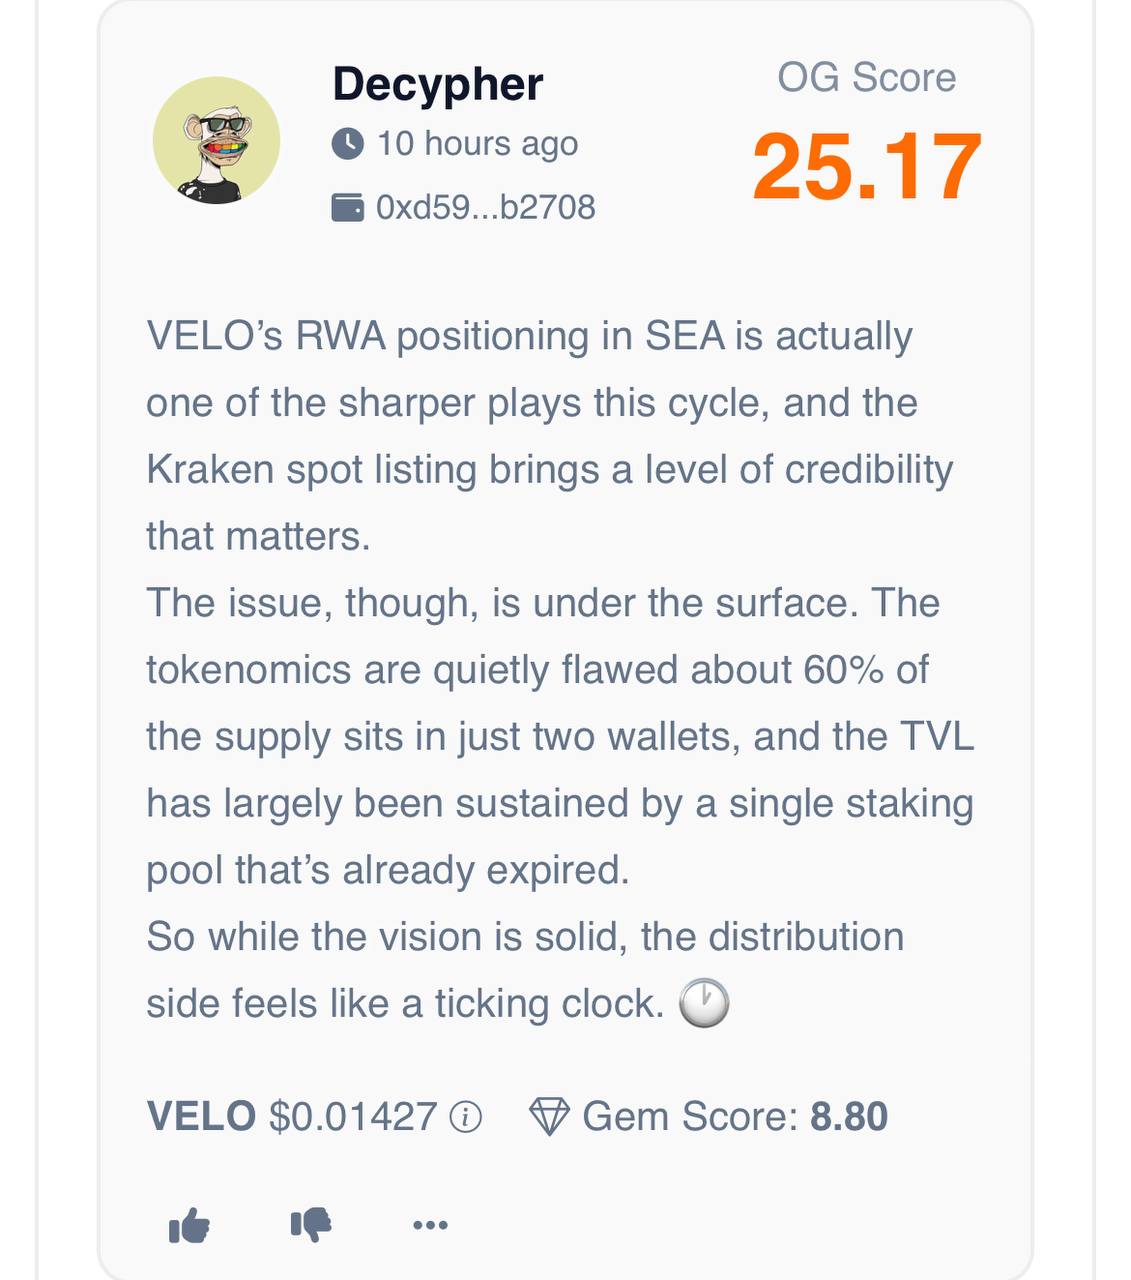Viewport: 1131px width, 1280px height.
Task: Click the OG Score label
Action: tap(866, 78)
